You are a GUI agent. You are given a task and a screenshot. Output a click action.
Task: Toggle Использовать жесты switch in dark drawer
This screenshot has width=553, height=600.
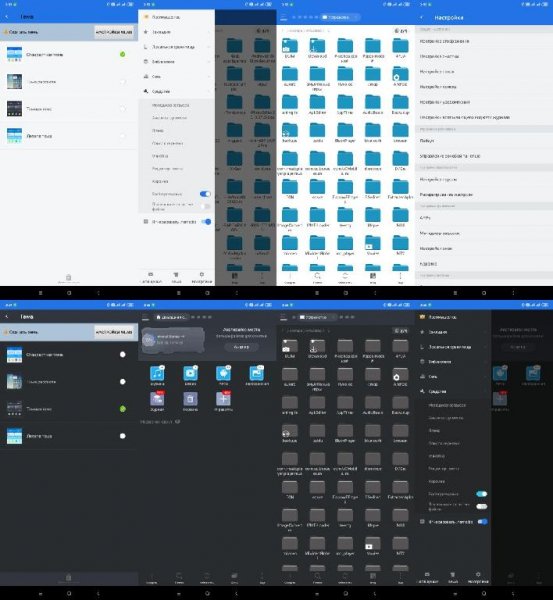tap(483, 522)
